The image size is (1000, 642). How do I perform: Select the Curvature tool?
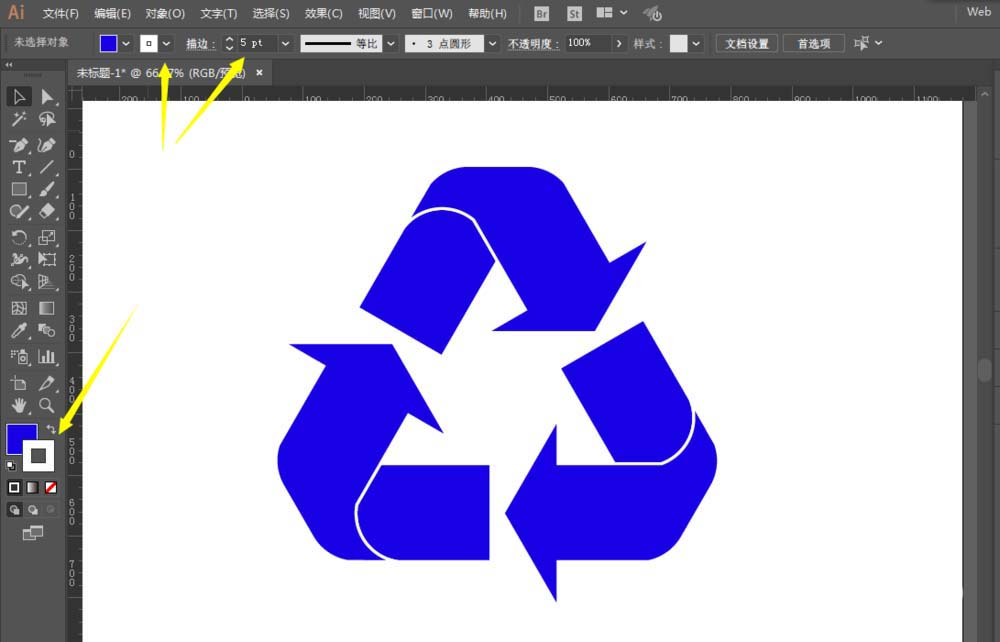(x=47, y=145)
